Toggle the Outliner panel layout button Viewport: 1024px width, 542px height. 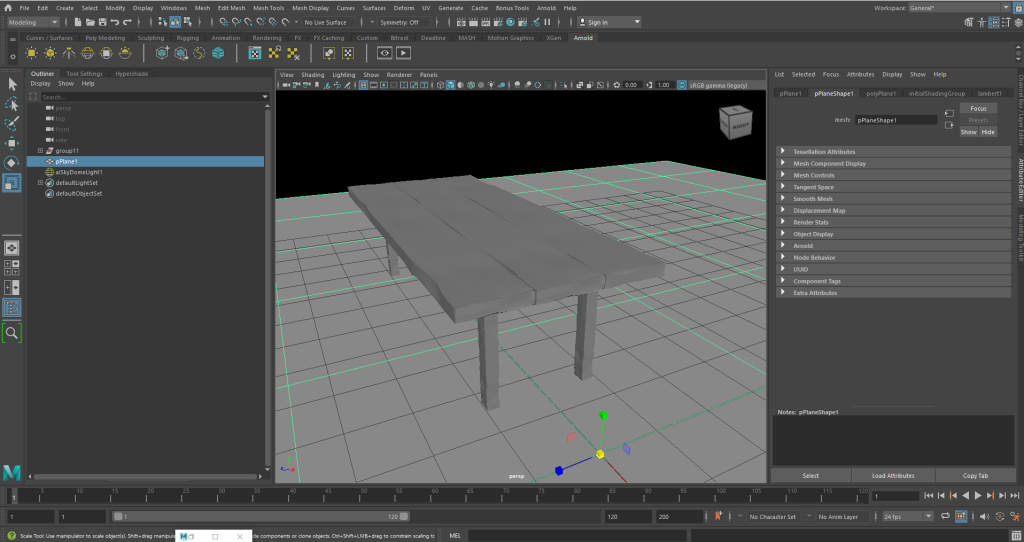pos(12,307)
